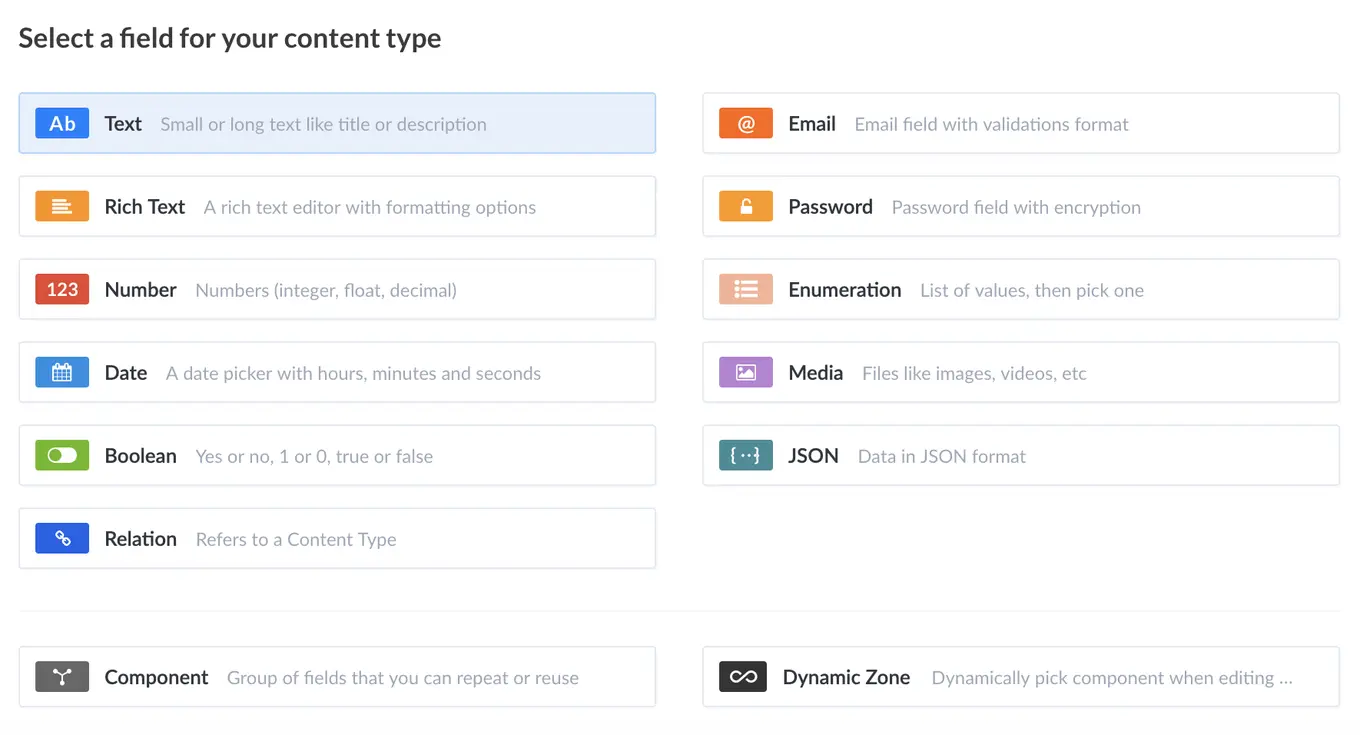The image size is (1360, 735).
Task: Select the Number field for integers
Action: coord(337,289)
